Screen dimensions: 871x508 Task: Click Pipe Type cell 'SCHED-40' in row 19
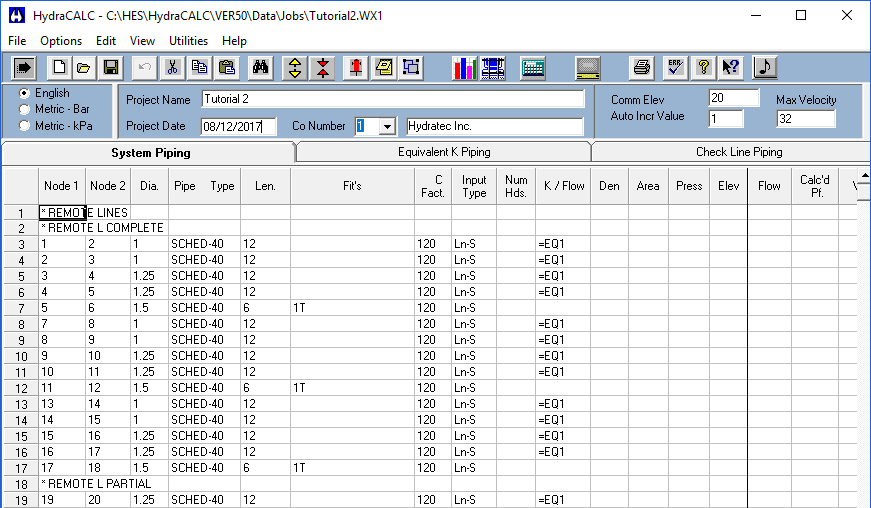(204, 500)
